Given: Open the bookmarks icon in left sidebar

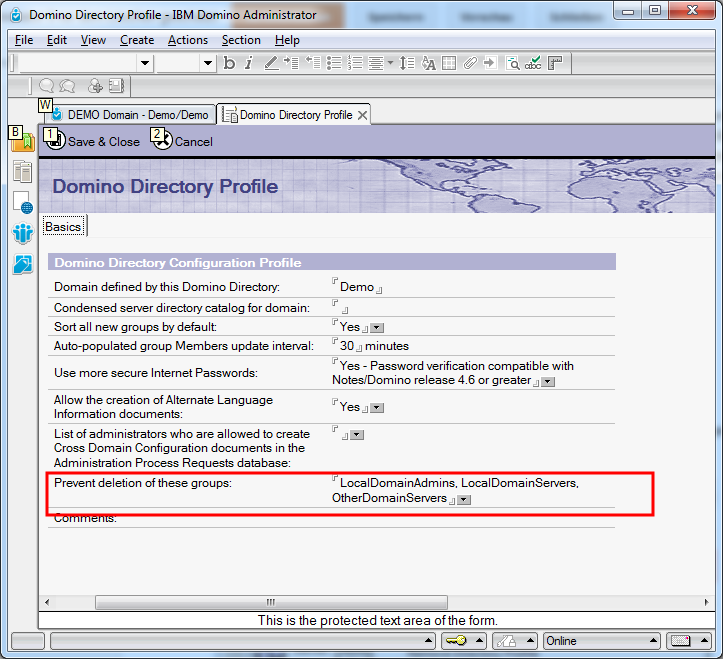Looking at the screenshot, I should pyautogui.click(x=22, y=142).
